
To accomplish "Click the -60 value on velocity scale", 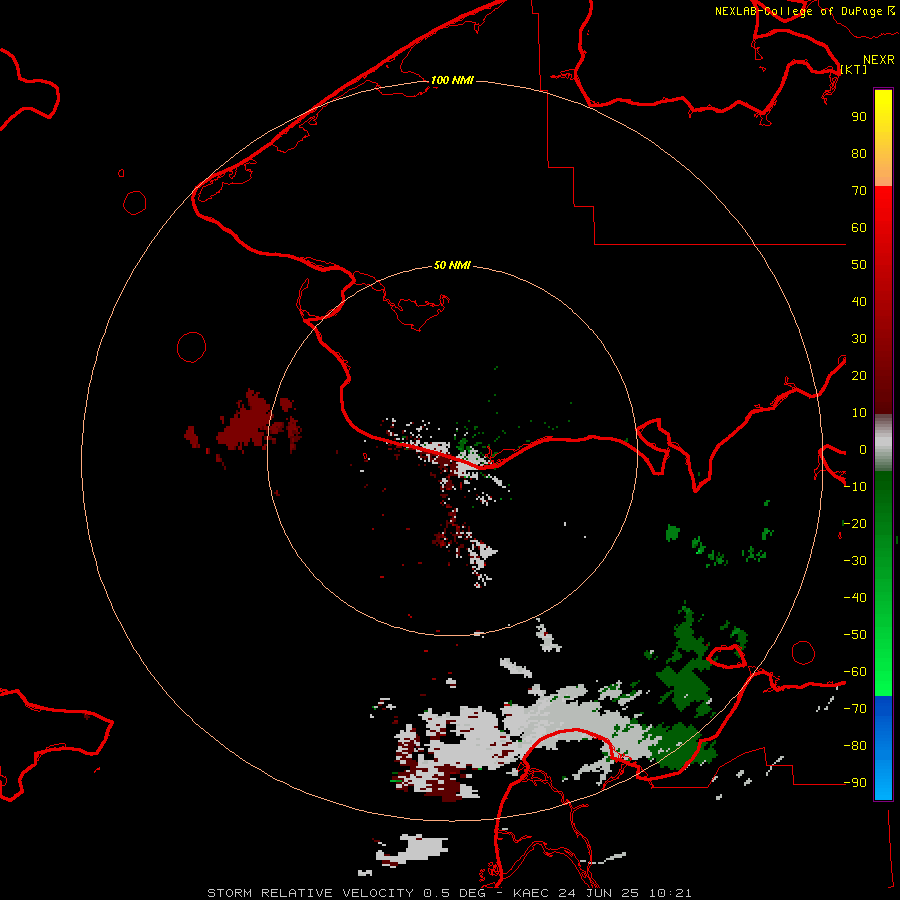I will click(x=855, y=672).
